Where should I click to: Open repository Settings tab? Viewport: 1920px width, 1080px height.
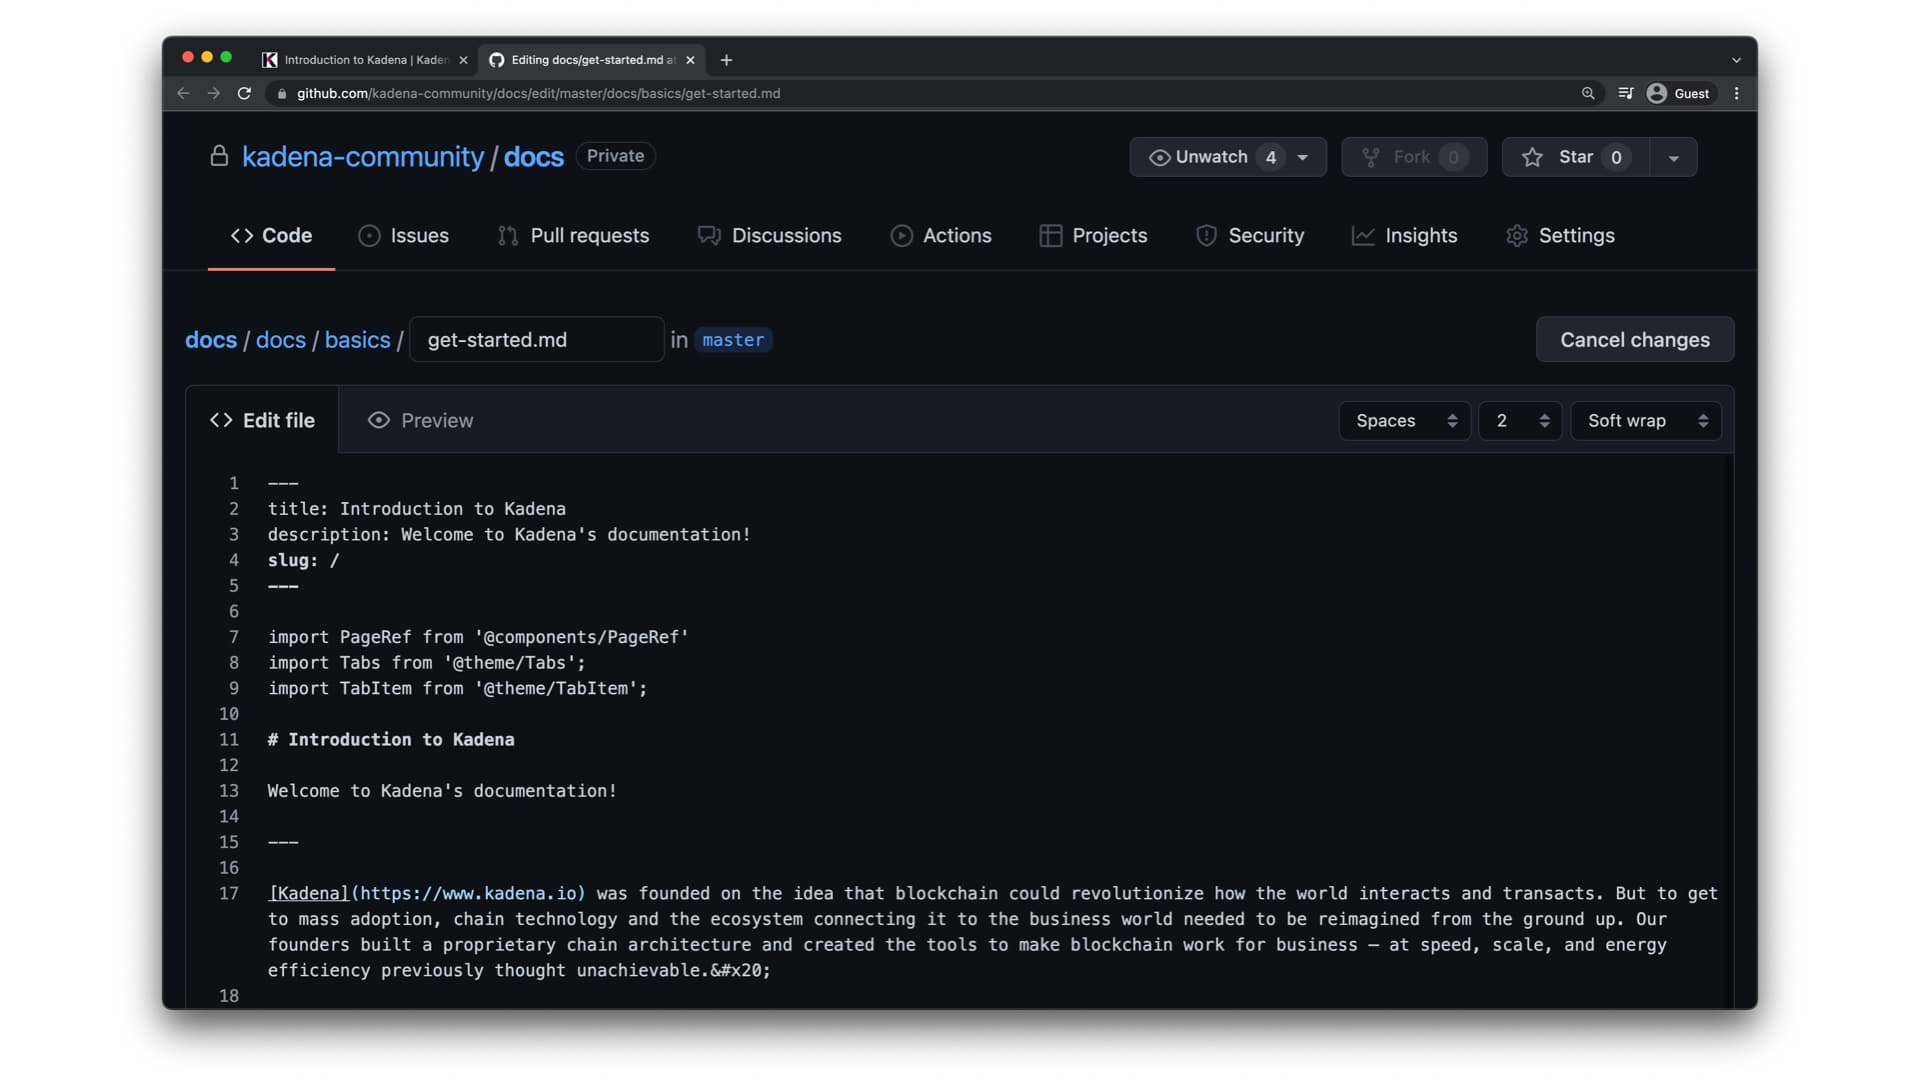tap(1561, 235)
